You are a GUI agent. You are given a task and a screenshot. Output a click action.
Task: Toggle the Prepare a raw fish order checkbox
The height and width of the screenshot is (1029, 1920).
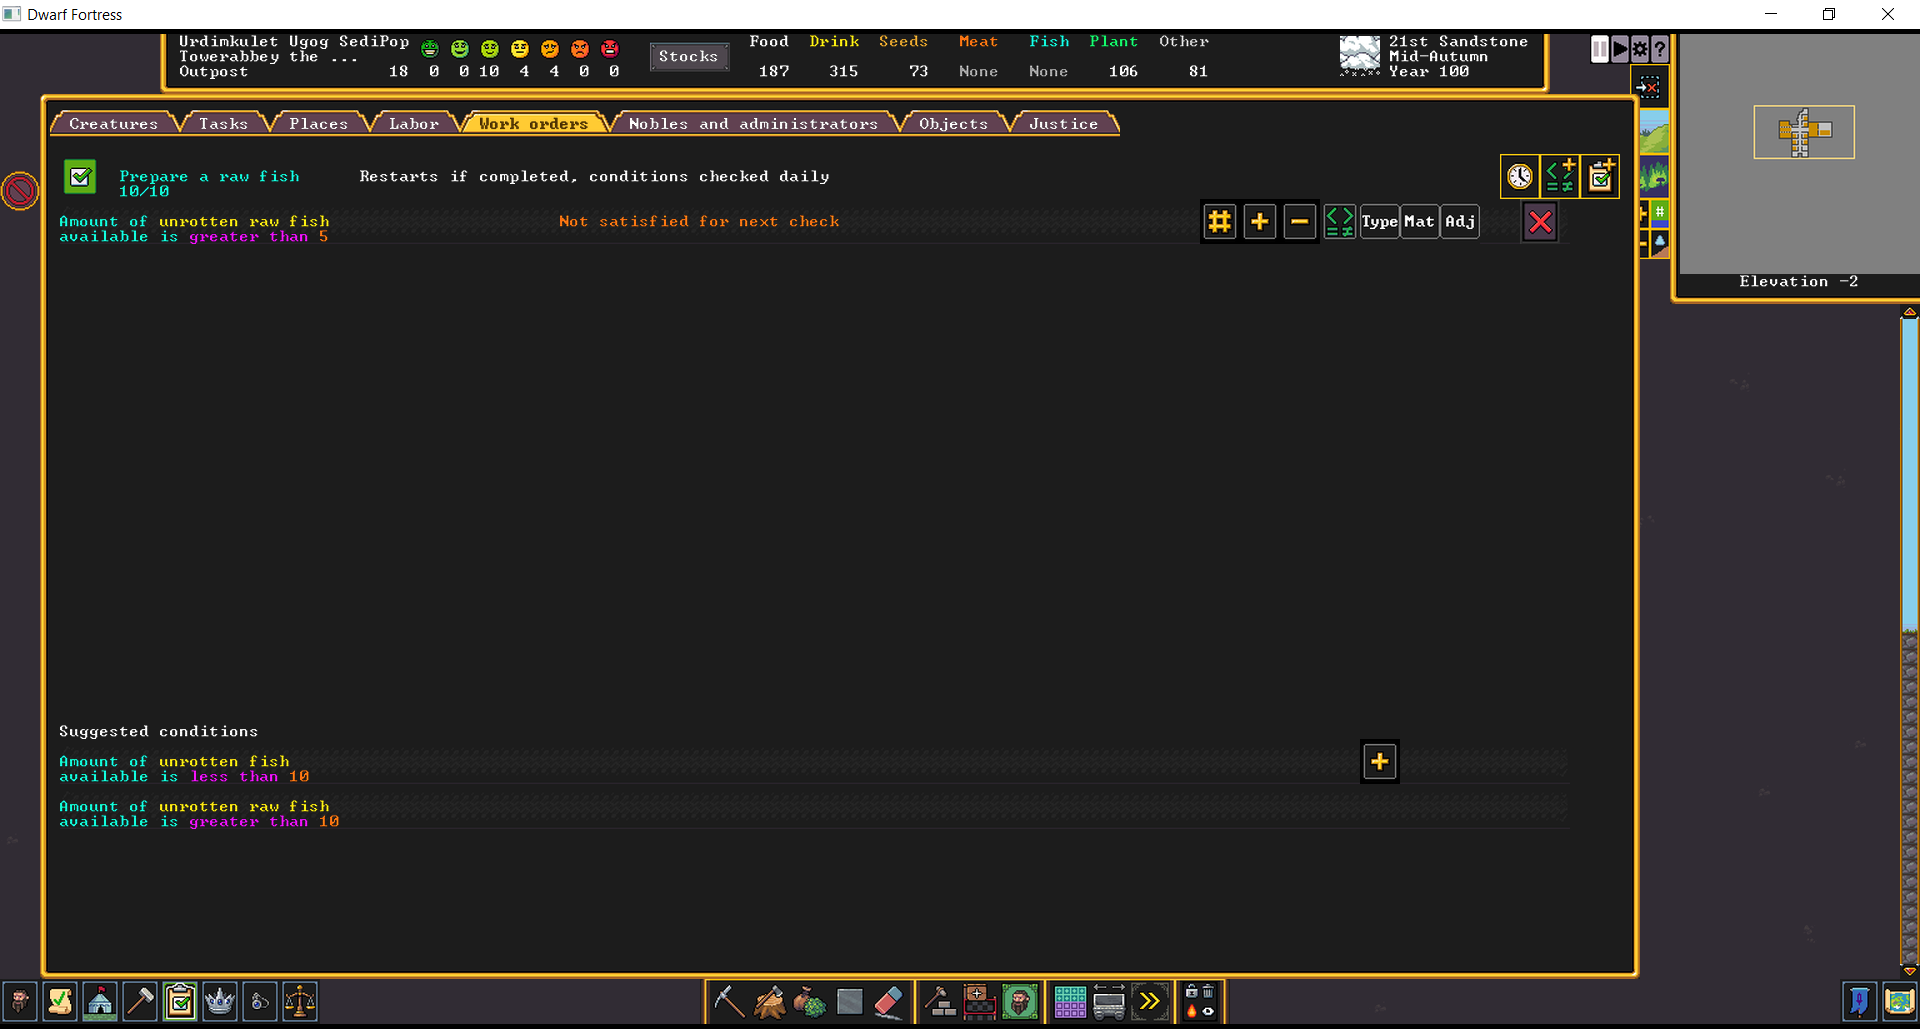(80, 177)
